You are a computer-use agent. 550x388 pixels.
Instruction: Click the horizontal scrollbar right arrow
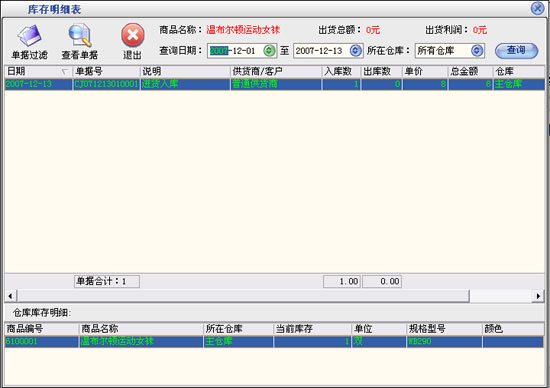[x=538, y=296]
